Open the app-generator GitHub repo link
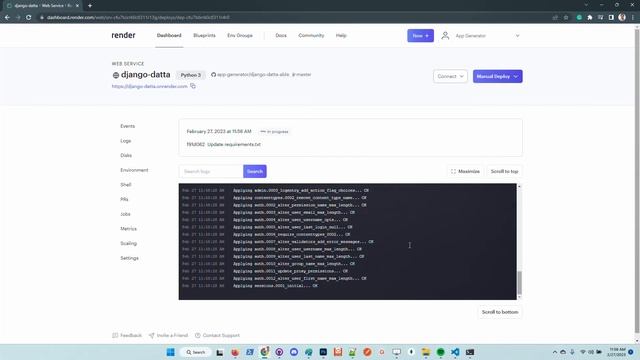This screenshot has height=360, width=640. (x=250, y=74)
